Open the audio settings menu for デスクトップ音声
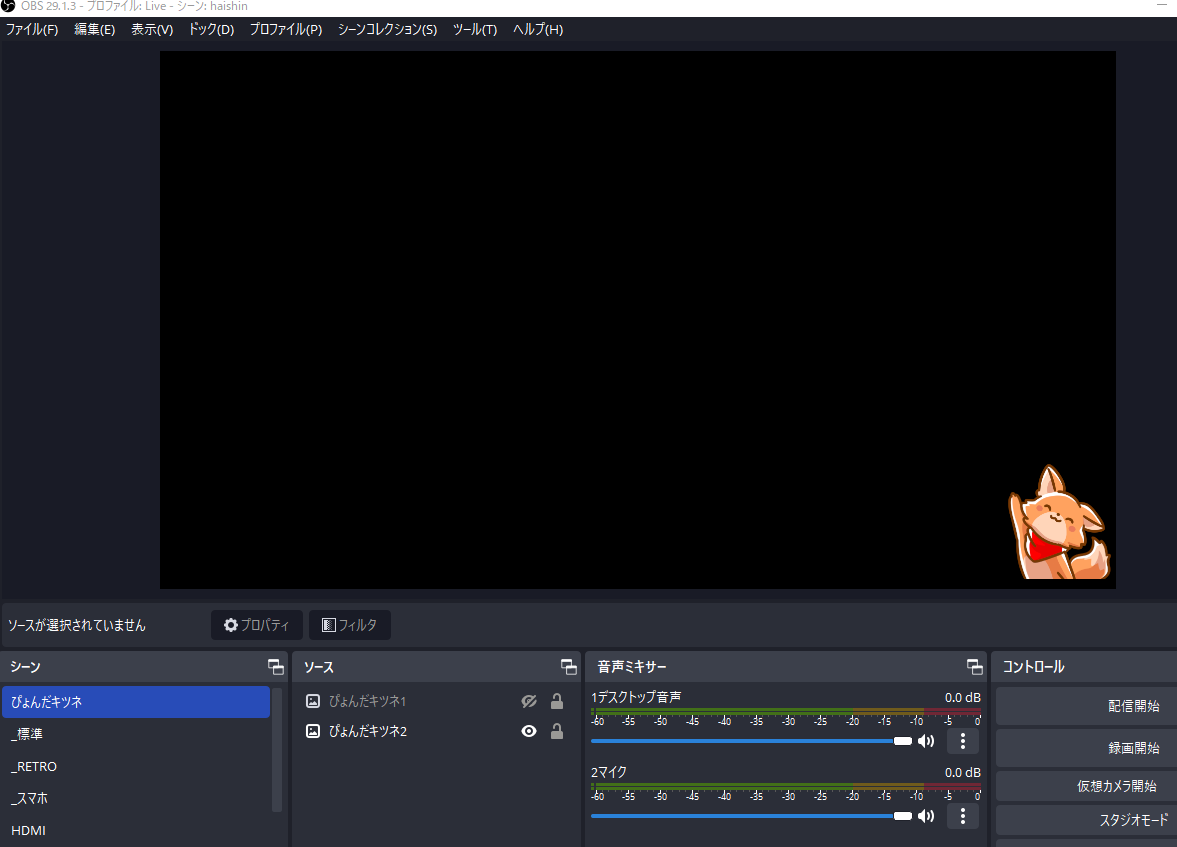Screen dimensions: 1177x847 962,741
